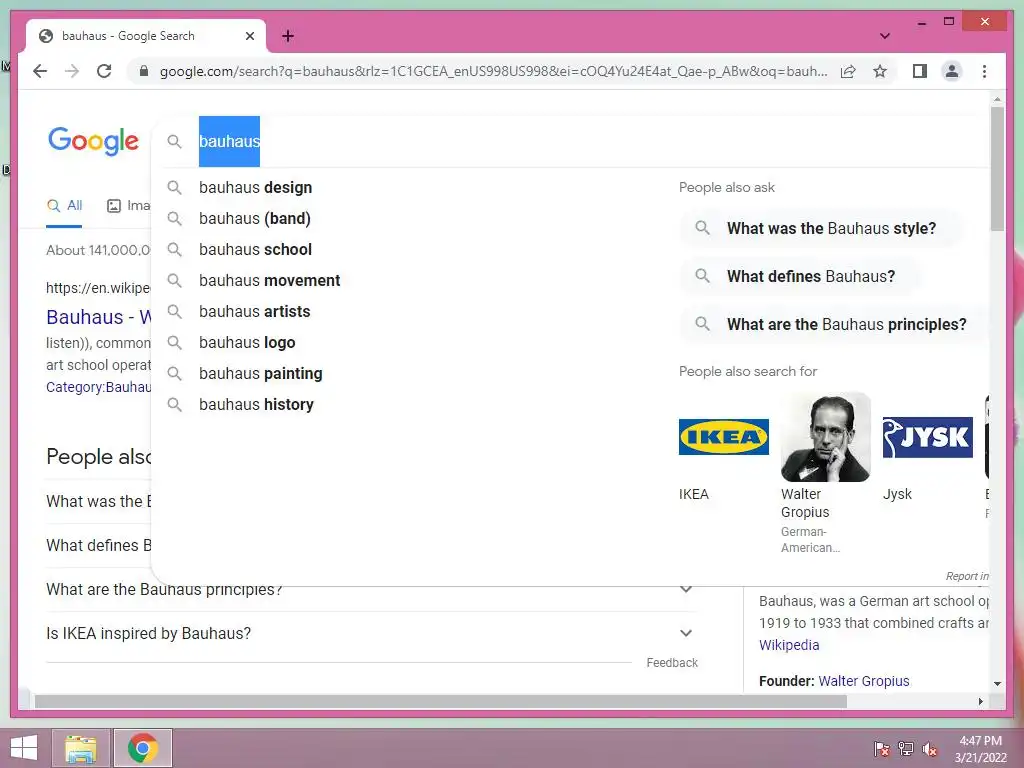Click magnifier icon beside bauhaus history
This screenshot has height=768, width=1024.
point(174,404)
